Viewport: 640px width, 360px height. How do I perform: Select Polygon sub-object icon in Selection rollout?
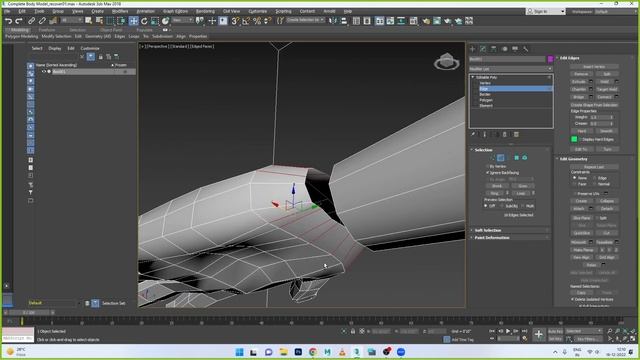pos(517,158)
